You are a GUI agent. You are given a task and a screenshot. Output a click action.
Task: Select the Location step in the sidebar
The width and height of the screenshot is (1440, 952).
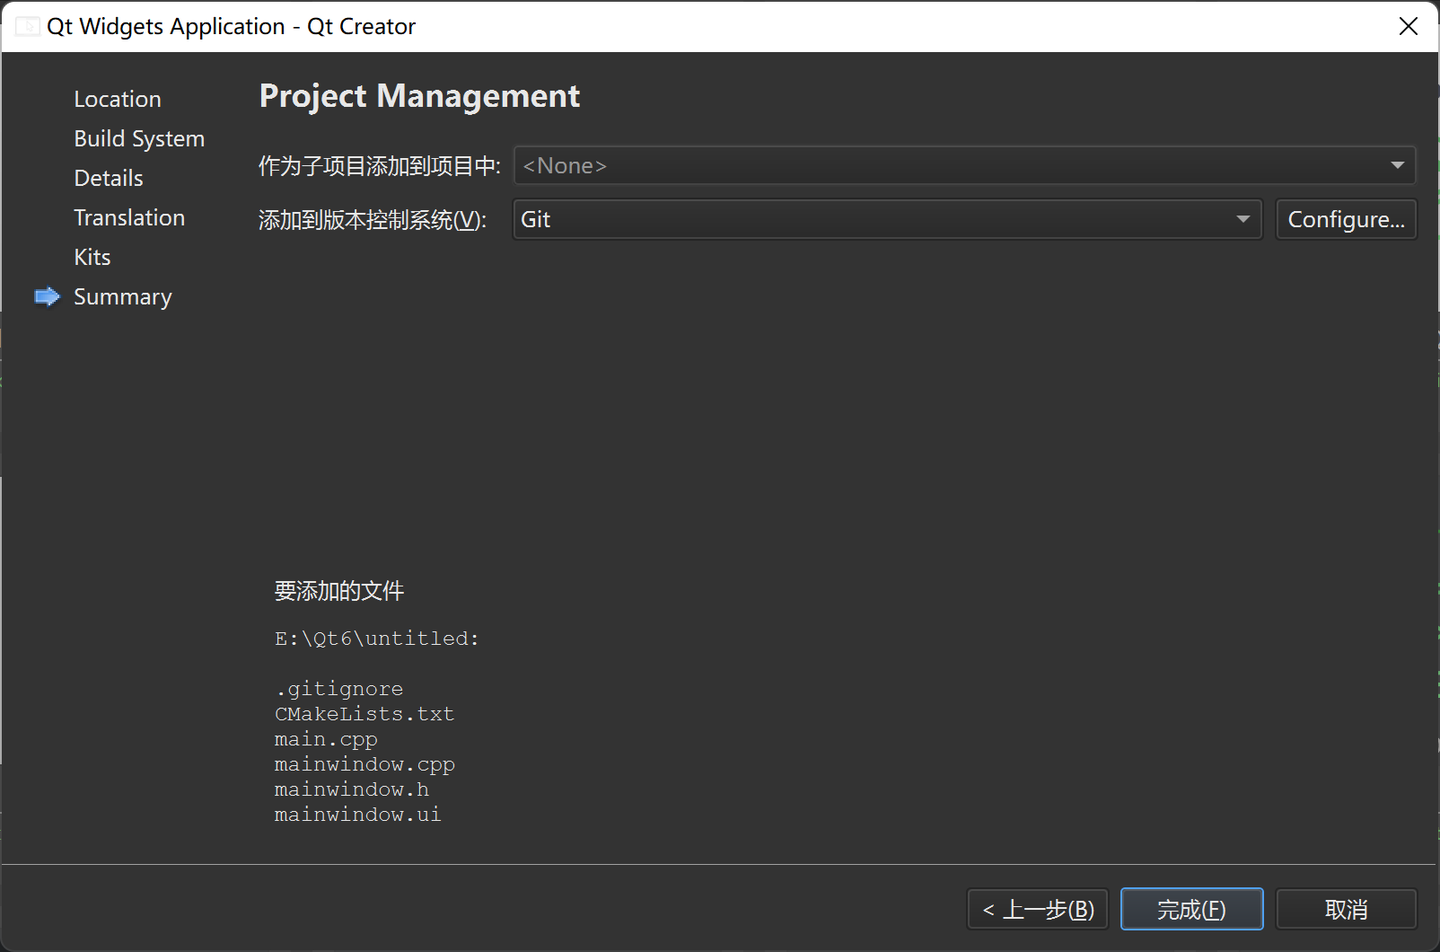tap(117, 98)
